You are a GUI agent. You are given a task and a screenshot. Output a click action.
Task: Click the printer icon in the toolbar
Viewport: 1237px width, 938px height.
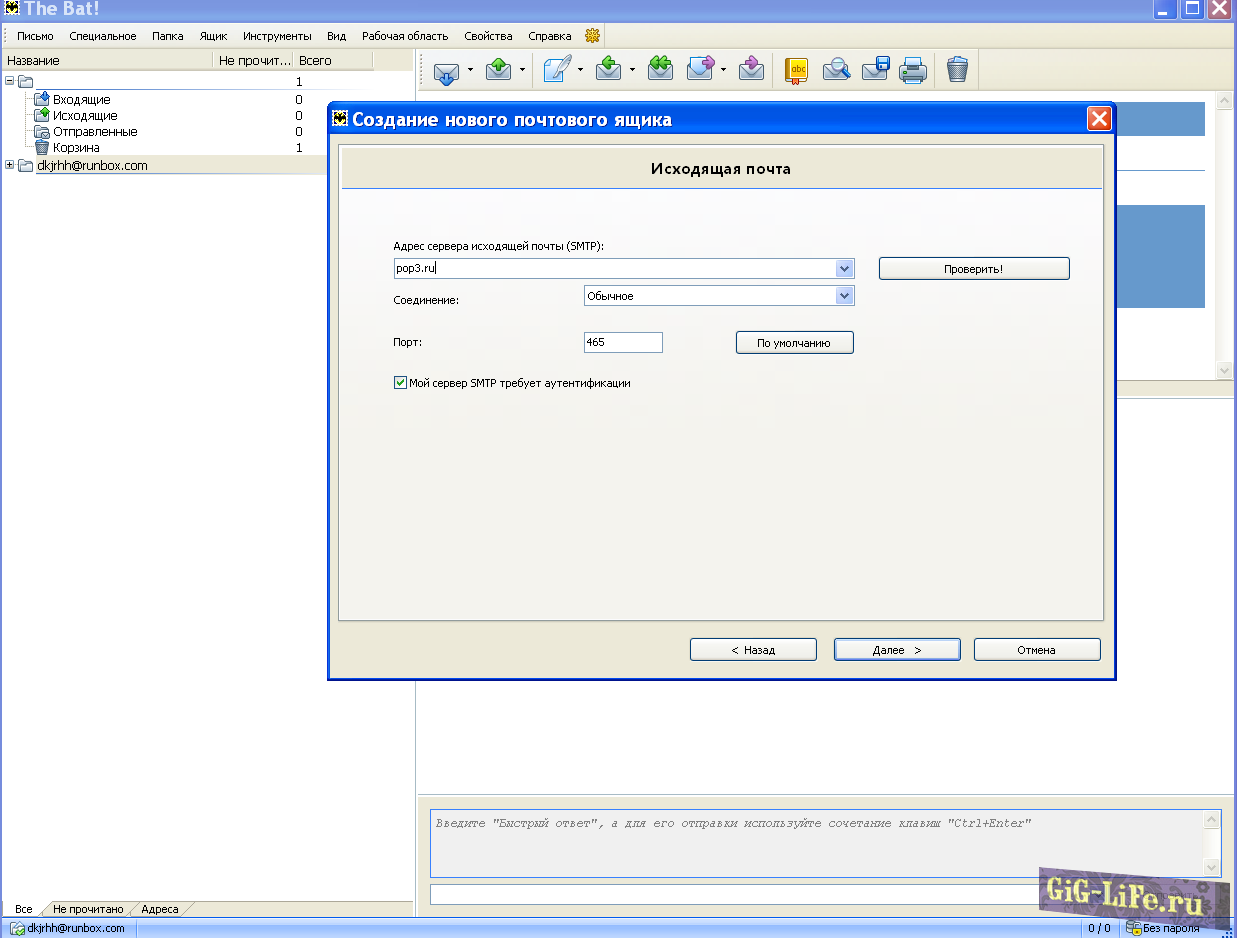point(913,70)
